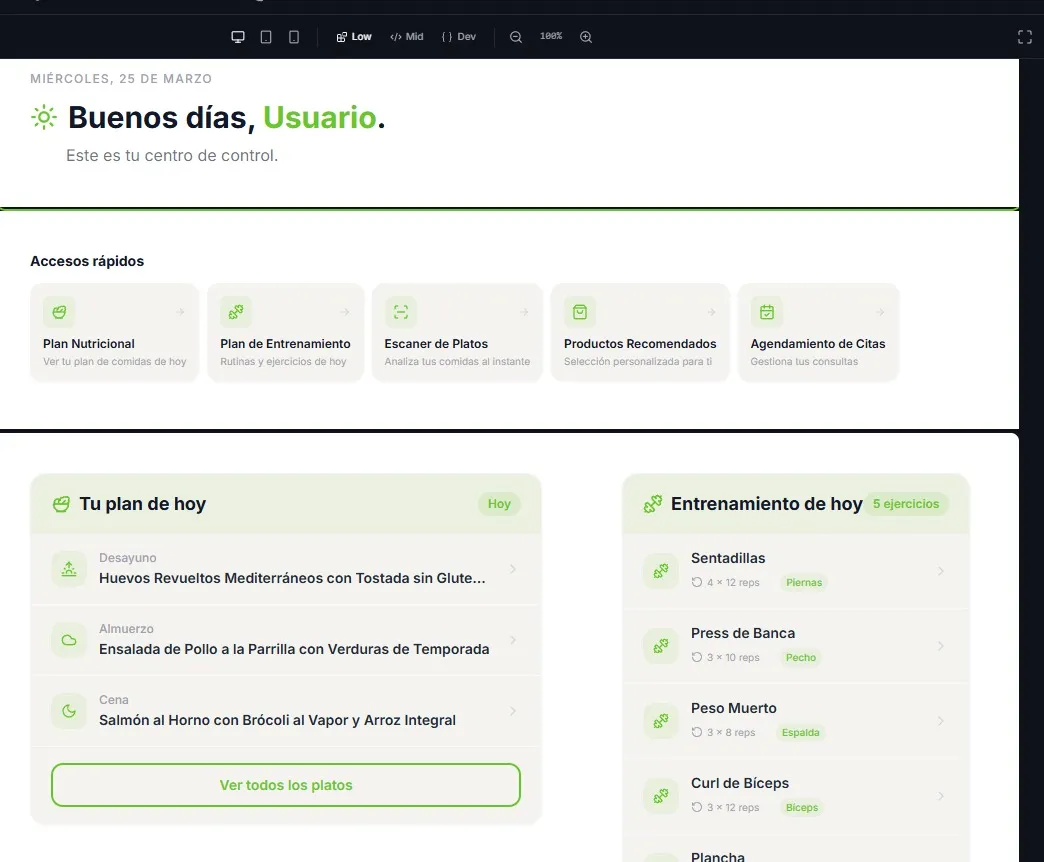Image resolution: width=1044 pixels, height=862 pixels.
Task: Click the Productos Recomendados bag icon
Action: coord(580,312)
